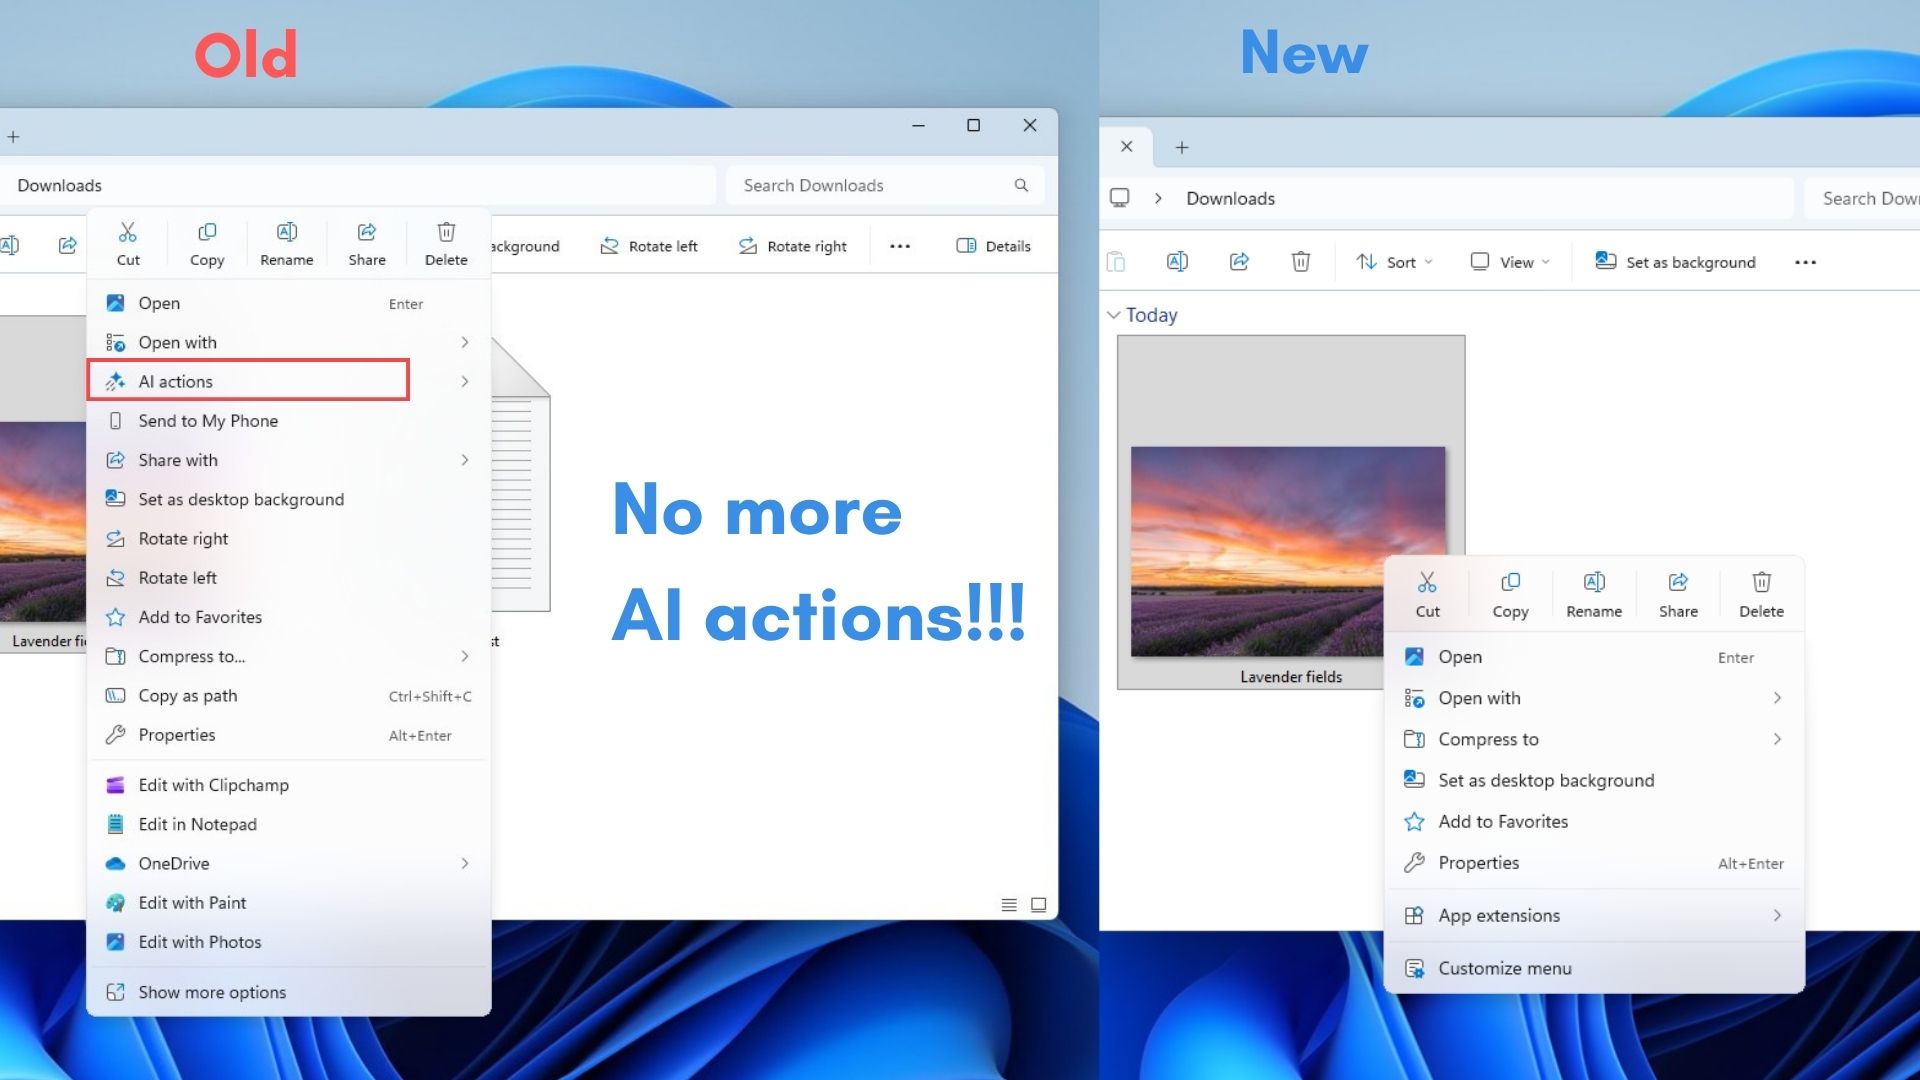
Task: Select Edit in Notepad
Action: (289, 824)
